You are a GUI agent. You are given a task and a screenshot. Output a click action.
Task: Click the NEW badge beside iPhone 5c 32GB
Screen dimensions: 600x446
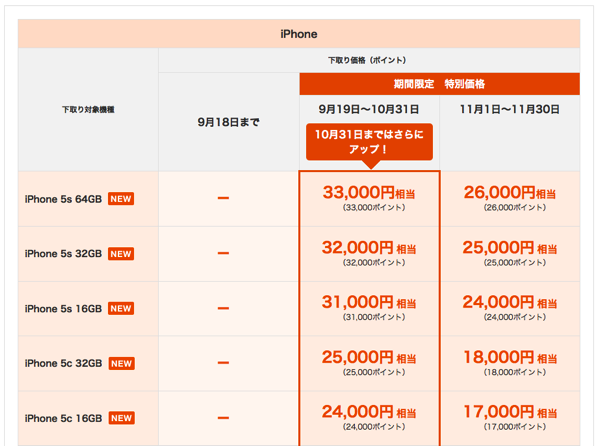(x=122, y=363)
